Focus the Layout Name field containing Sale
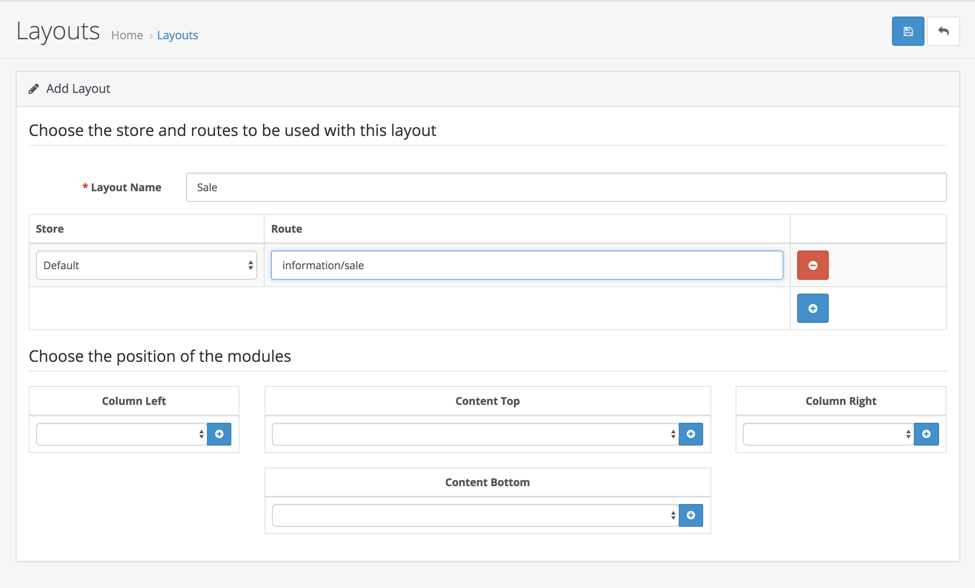This screenshot has width=975, height=588. coord(565,187)
